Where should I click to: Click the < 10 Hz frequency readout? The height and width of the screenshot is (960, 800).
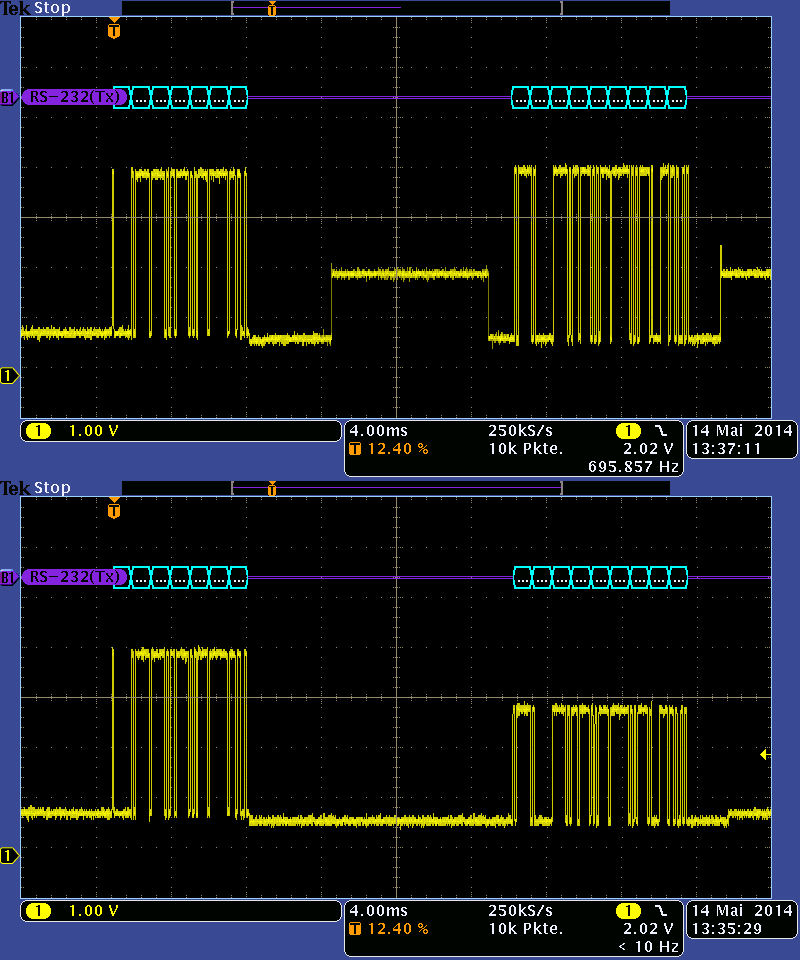tap(648, 947)
